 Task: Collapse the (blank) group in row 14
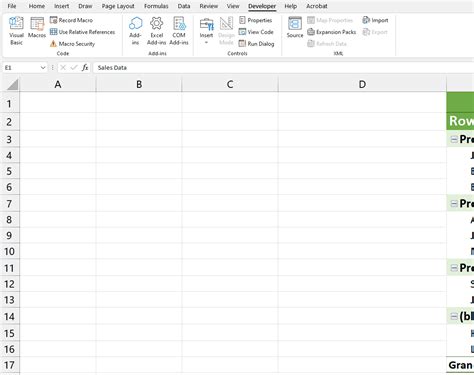(x=454, y=316)
